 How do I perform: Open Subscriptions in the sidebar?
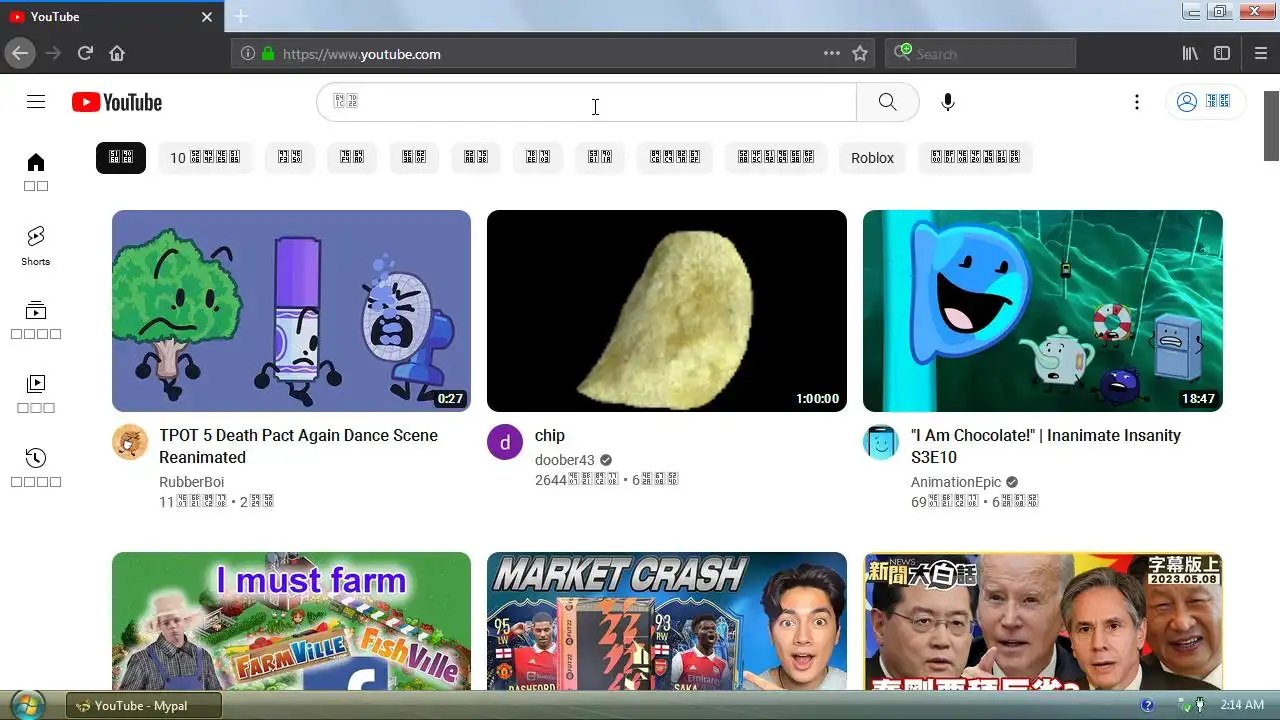click(36, 320)
